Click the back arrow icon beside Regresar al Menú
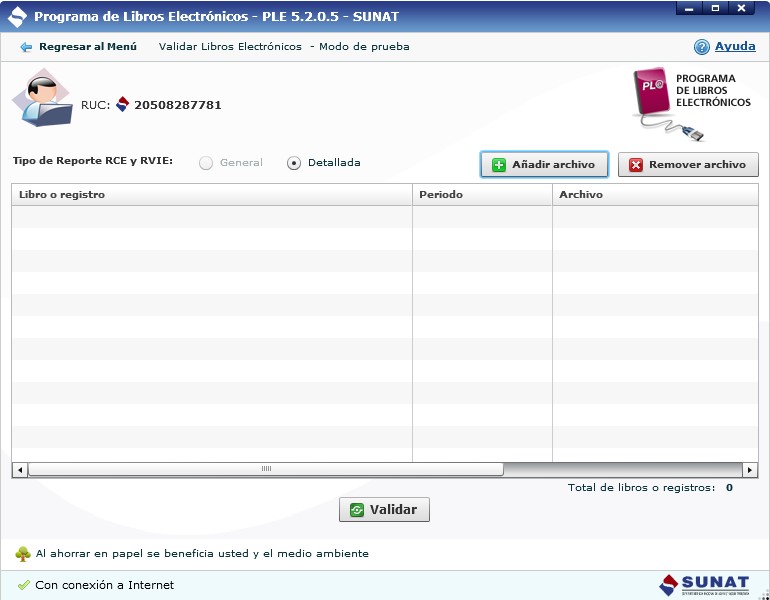Screen dimensions: 770x600 26,47
